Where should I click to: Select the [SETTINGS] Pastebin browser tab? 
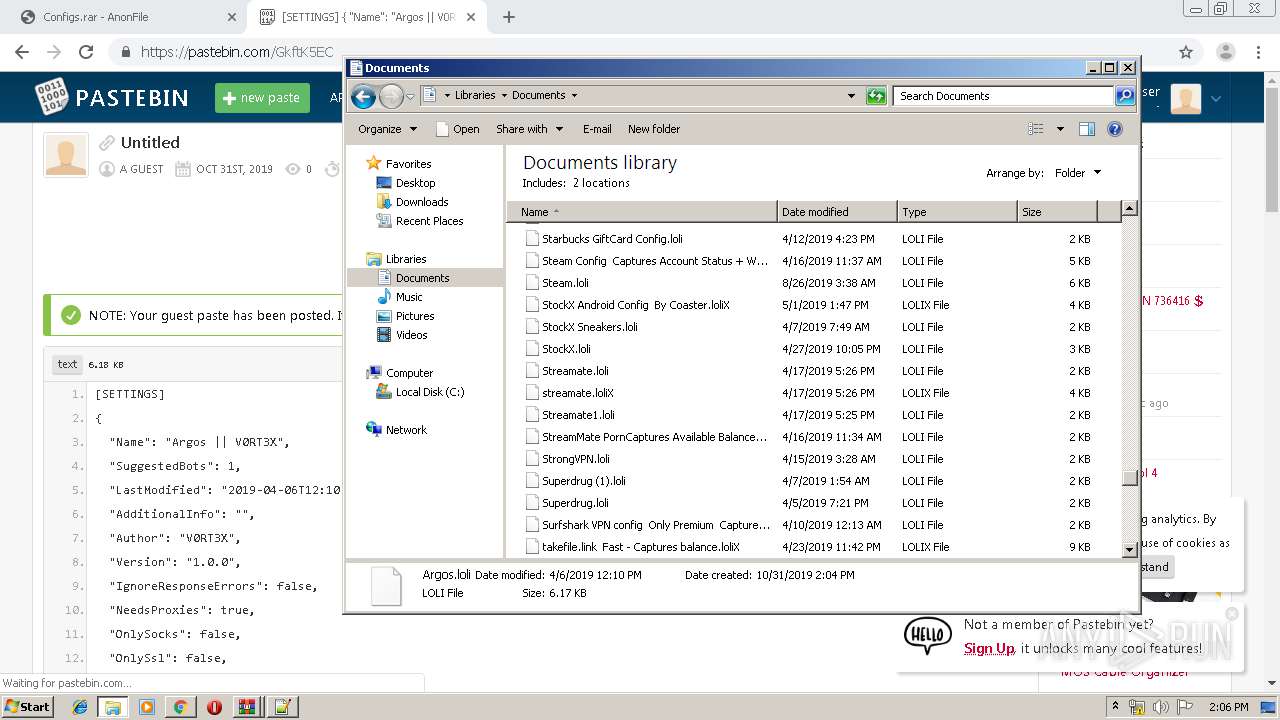point(368,17)
